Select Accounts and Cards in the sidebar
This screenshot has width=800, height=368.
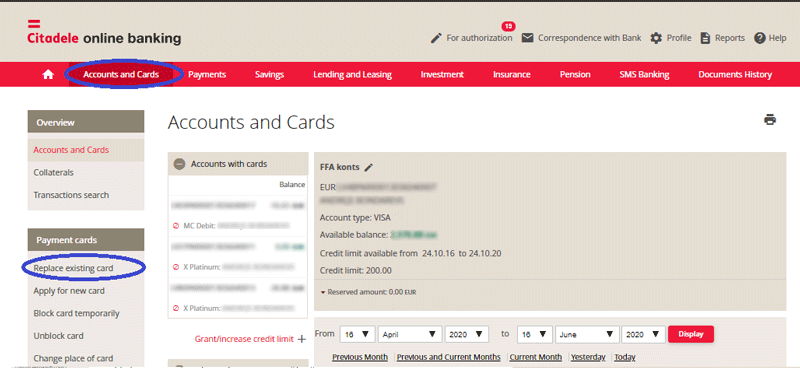[x=86, y=150]
